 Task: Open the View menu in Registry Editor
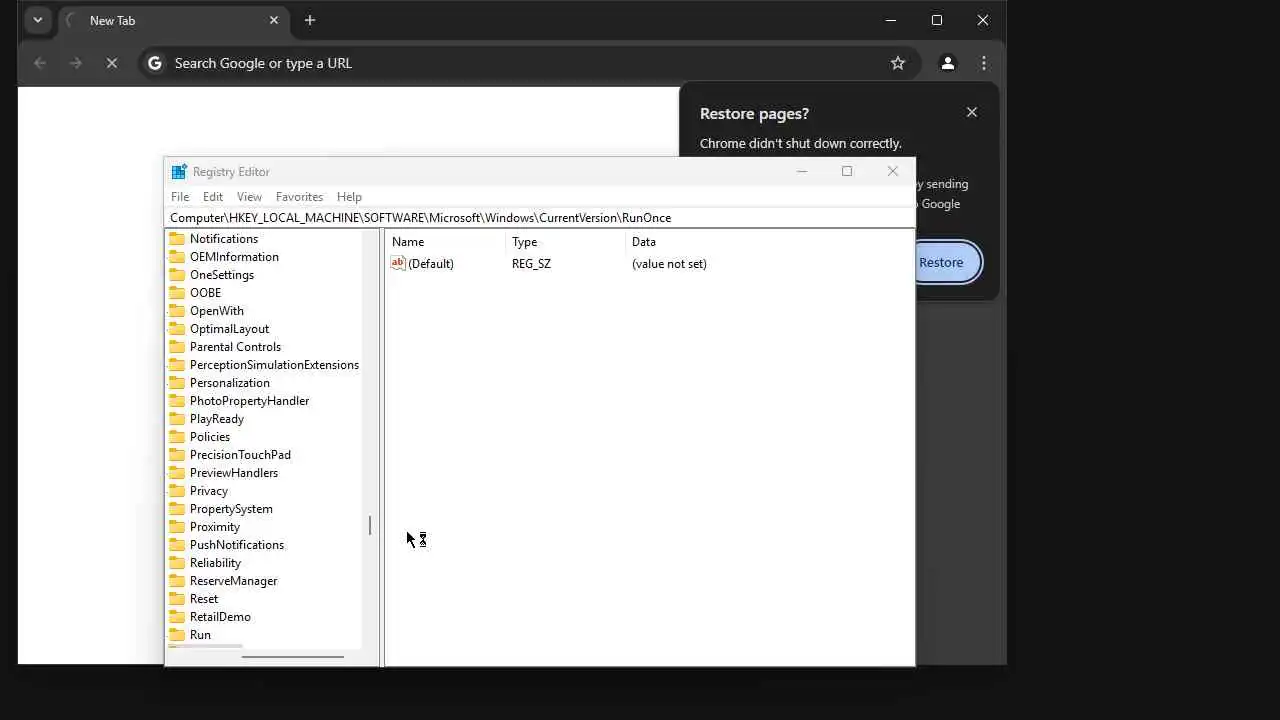(249, 197)
